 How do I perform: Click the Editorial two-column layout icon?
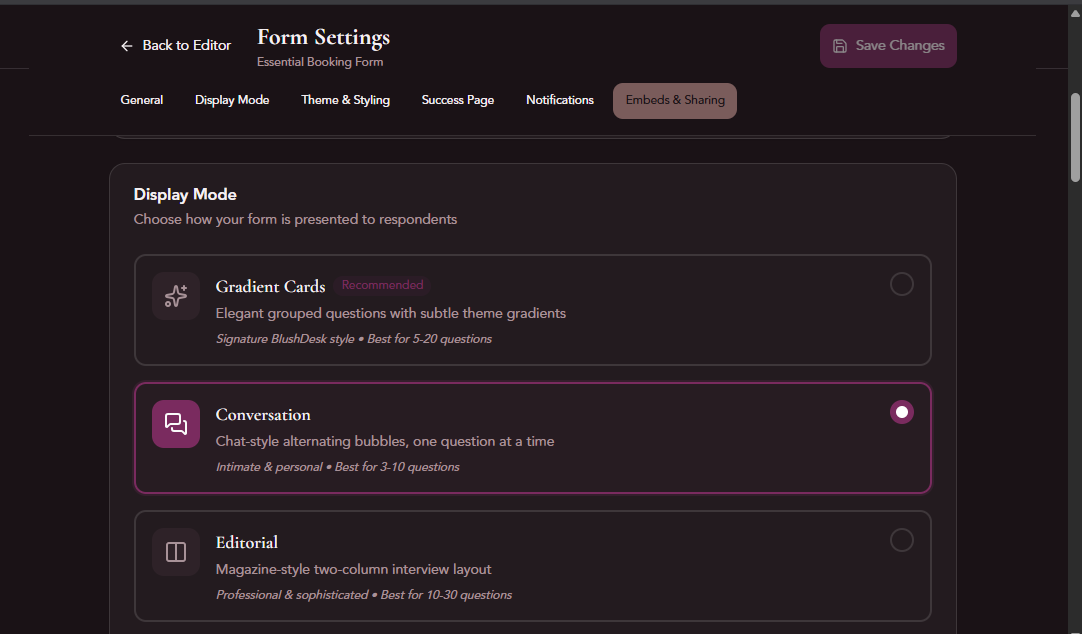pos(176,552)
